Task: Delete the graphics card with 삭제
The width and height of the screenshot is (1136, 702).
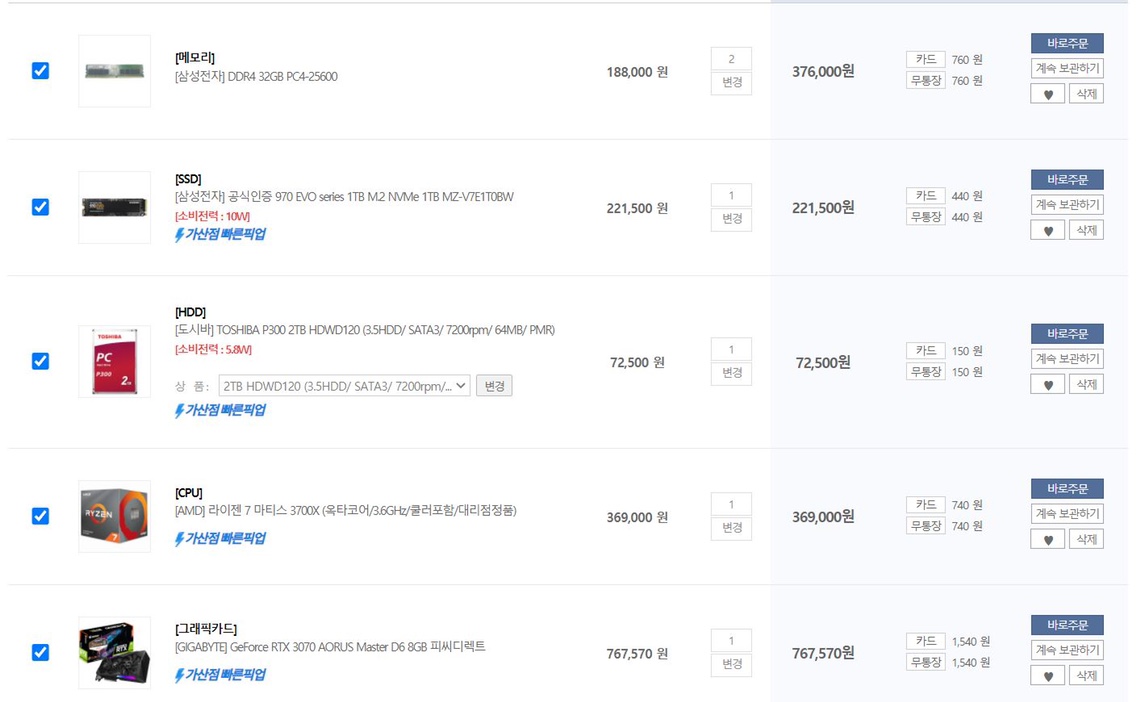Action: [1086, 676]
